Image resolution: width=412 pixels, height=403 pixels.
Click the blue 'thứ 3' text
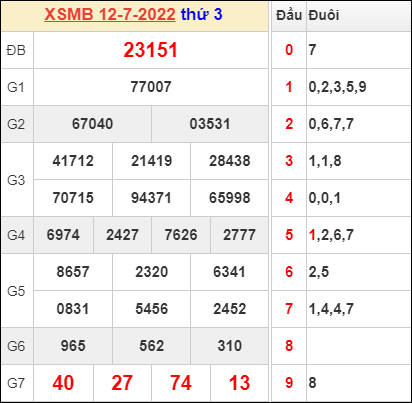click(201, 14)
